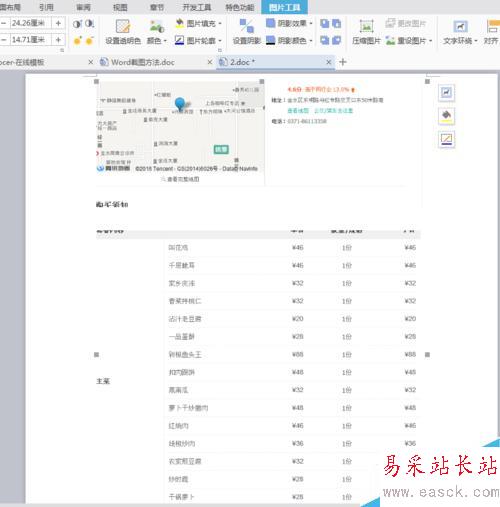Open the picture style group dialog launcher
This screenshot has height=507, width=500.
point(220,50)
